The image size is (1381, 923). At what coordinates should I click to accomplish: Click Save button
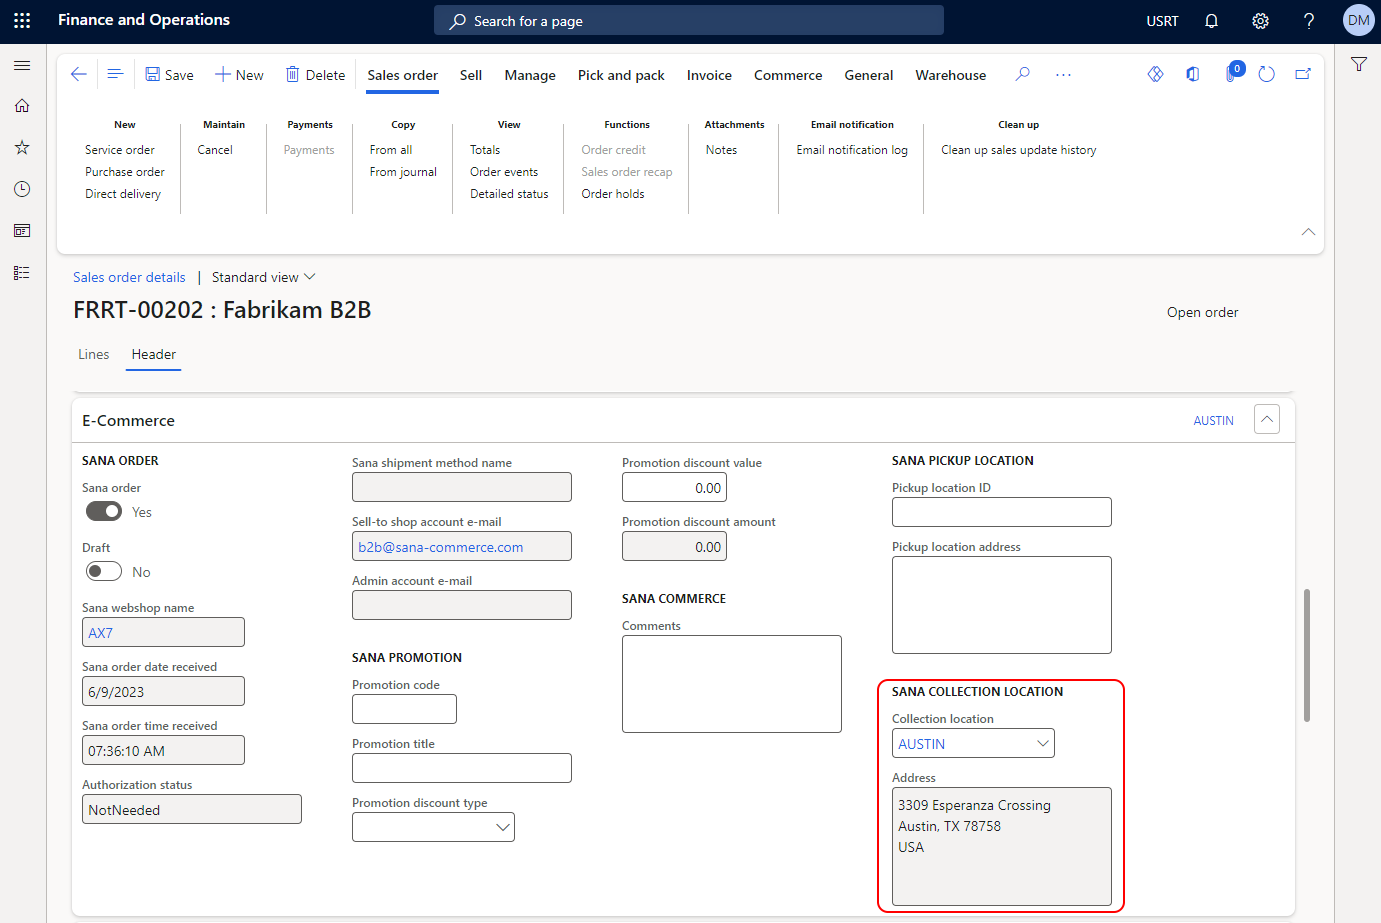click(169, 75)
